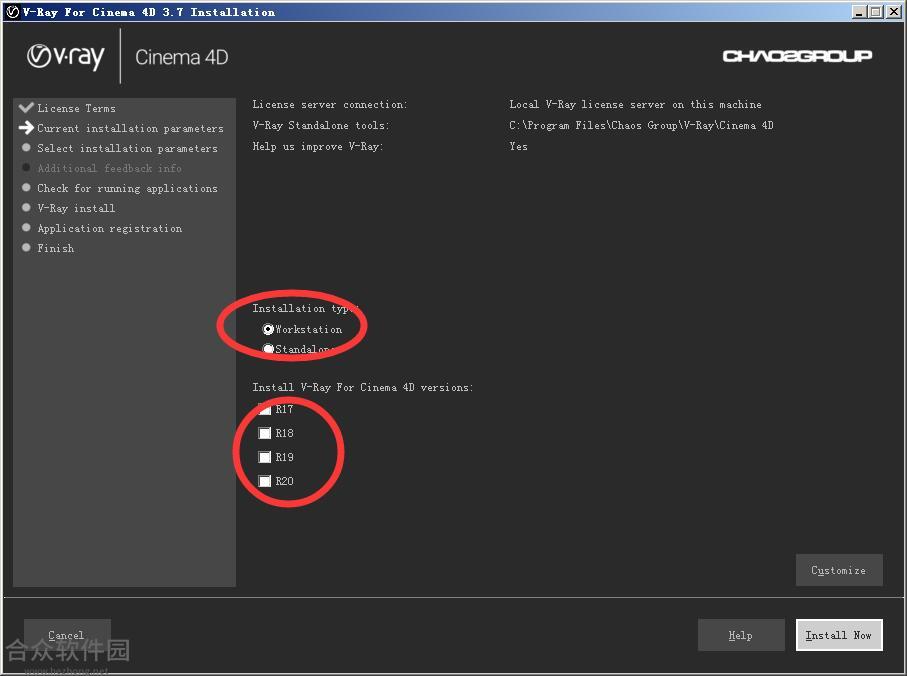
Task: Click the C:\Program Files\Chaos Group path
Action: coord(641,125)
